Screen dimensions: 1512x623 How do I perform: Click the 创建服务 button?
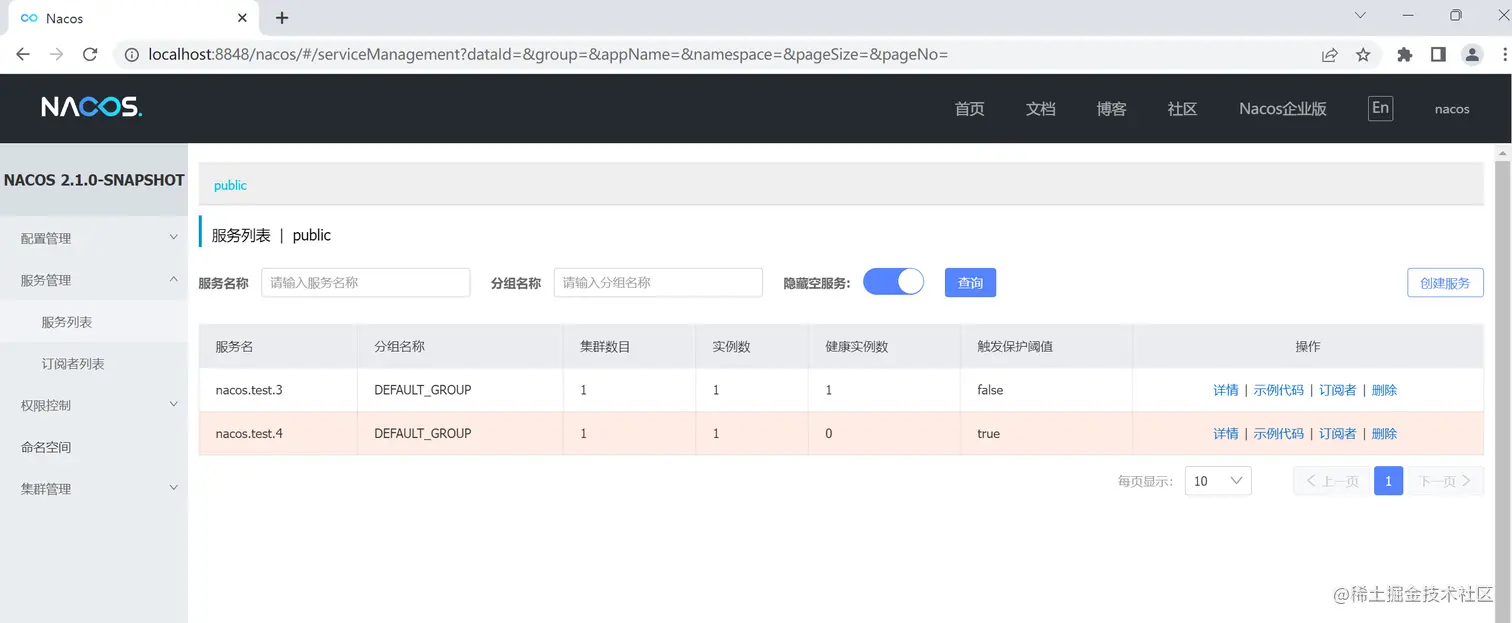click(1445, 283)
